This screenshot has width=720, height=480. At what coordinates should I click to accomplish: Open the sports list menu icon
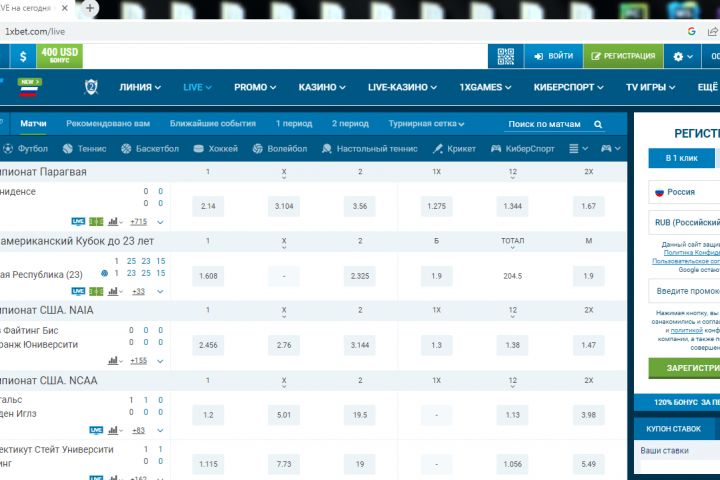[x=578, y=148]
